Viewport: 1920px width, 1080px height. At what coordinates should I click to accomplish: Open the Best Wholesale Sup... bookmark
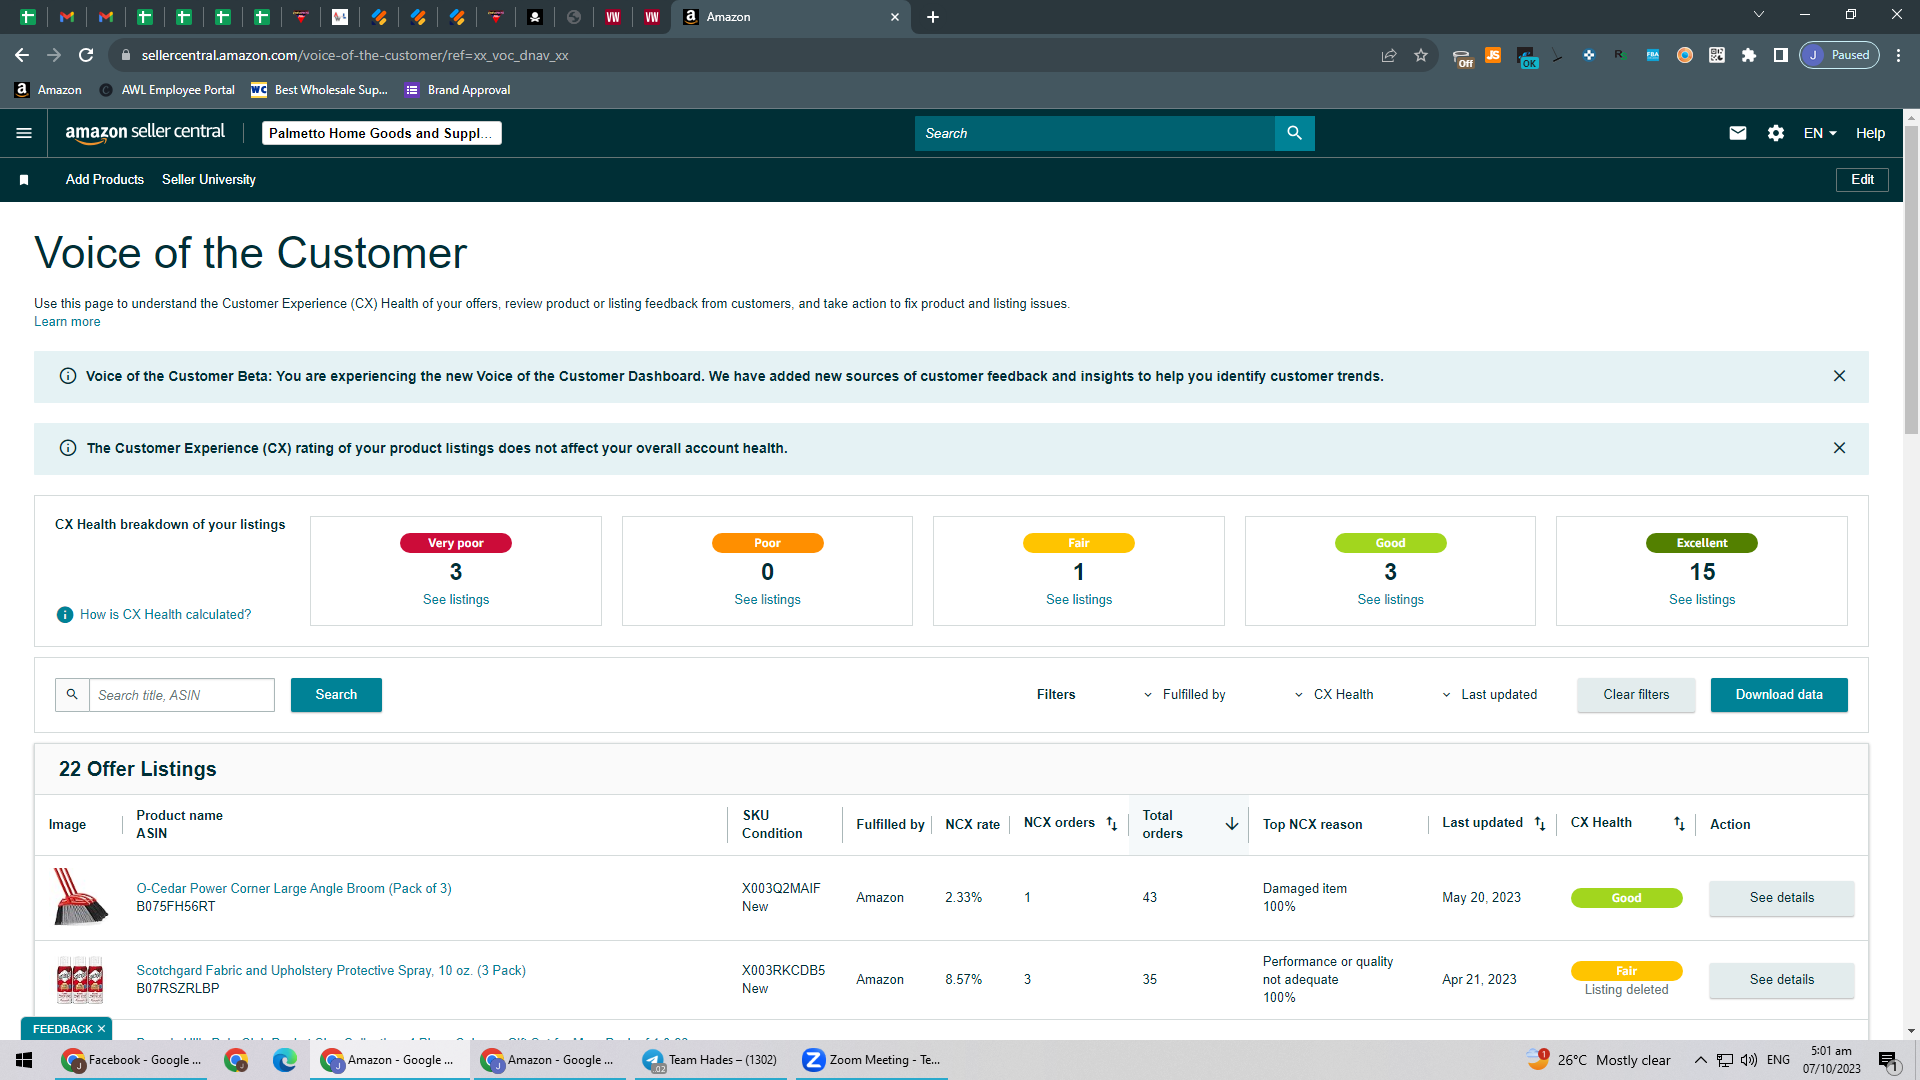point(319,90)
